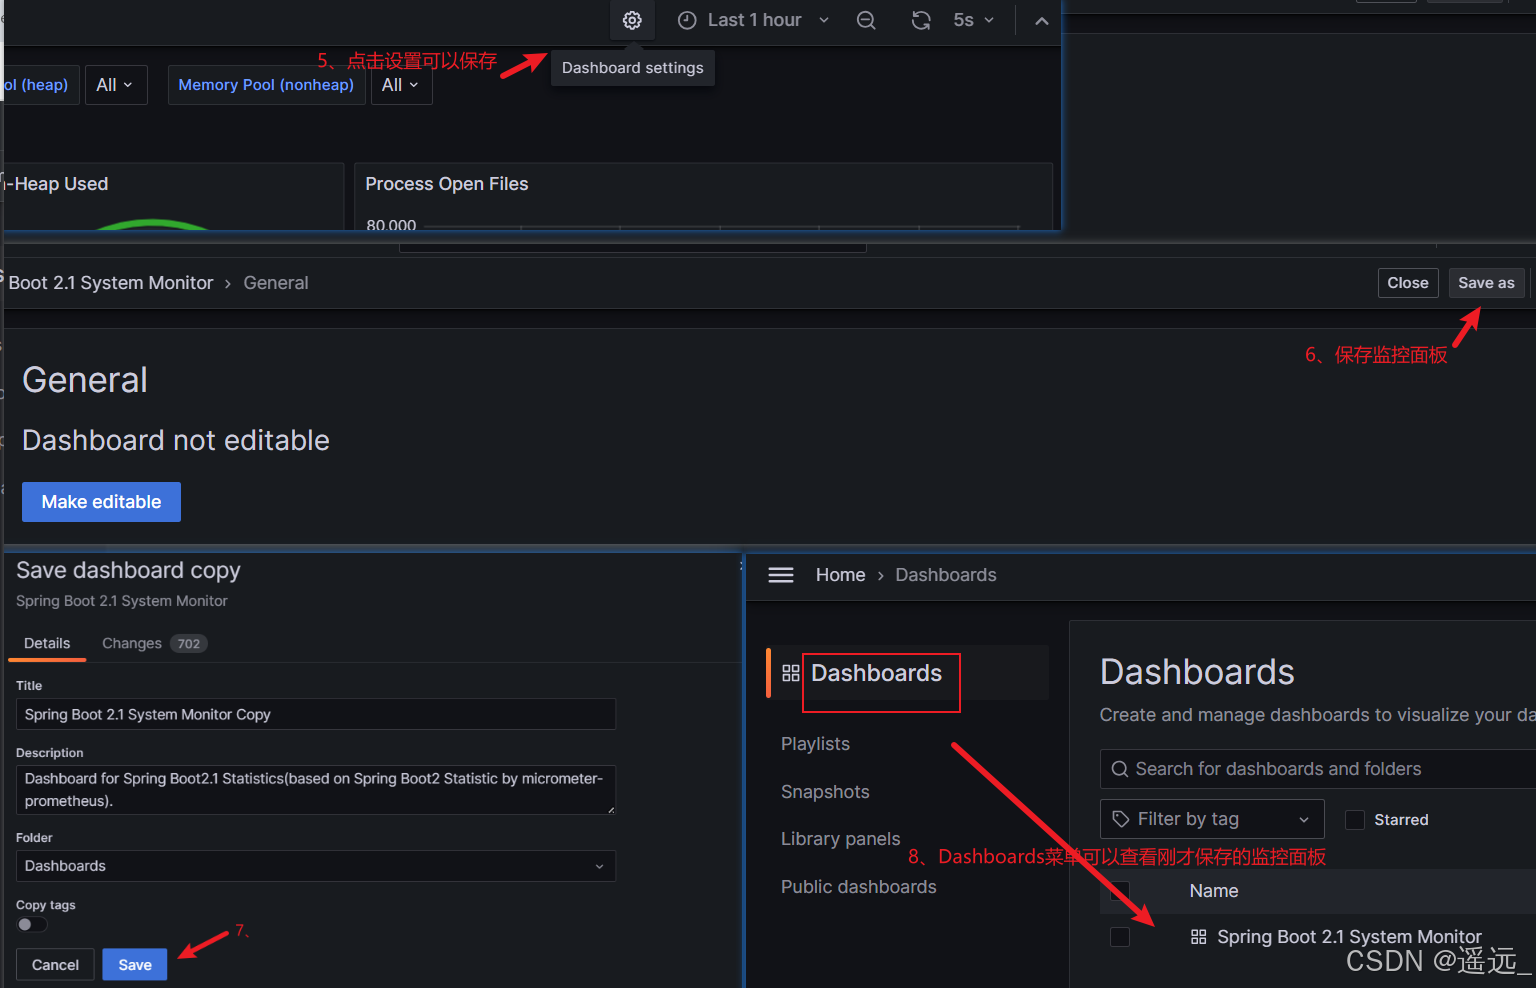Click the grid icon beside Dashboards menu
Screen dimensions: 1536x988
point(791,673)
